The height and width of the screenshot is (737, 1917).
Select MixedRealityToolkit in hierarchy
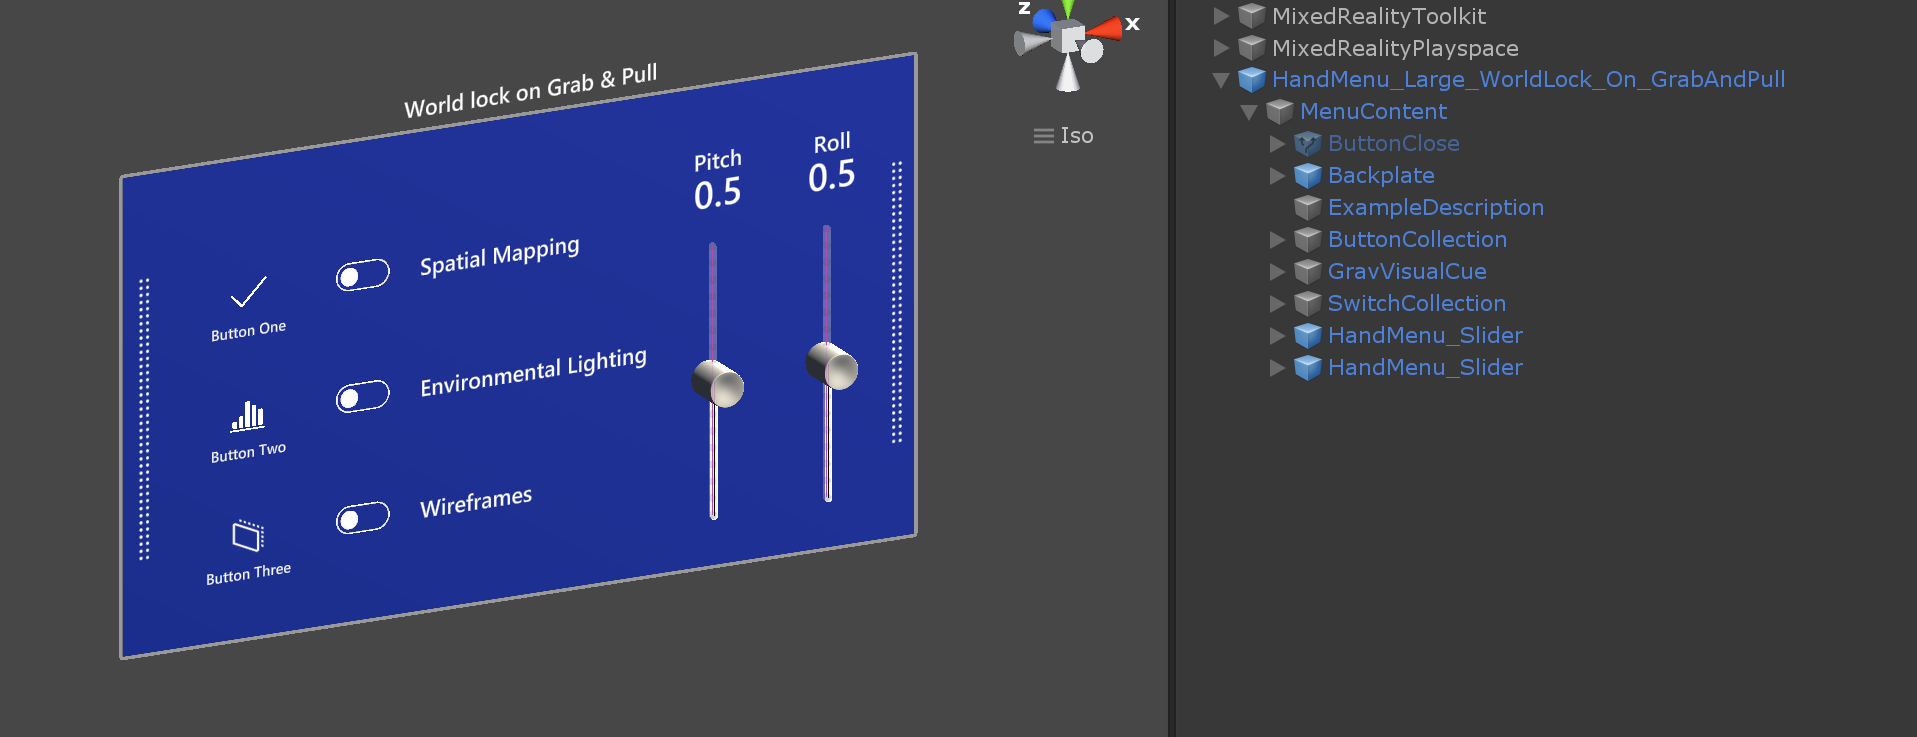(1379, 16)
